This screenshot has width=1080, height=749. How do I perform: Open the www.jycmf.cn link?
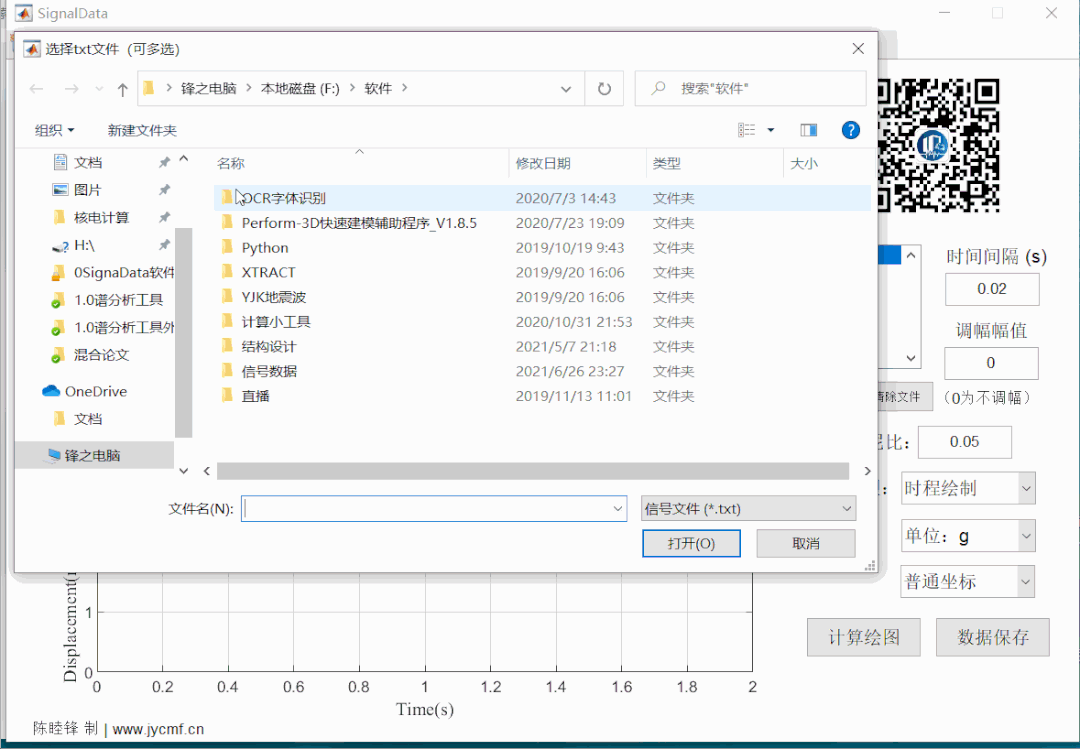160,728
